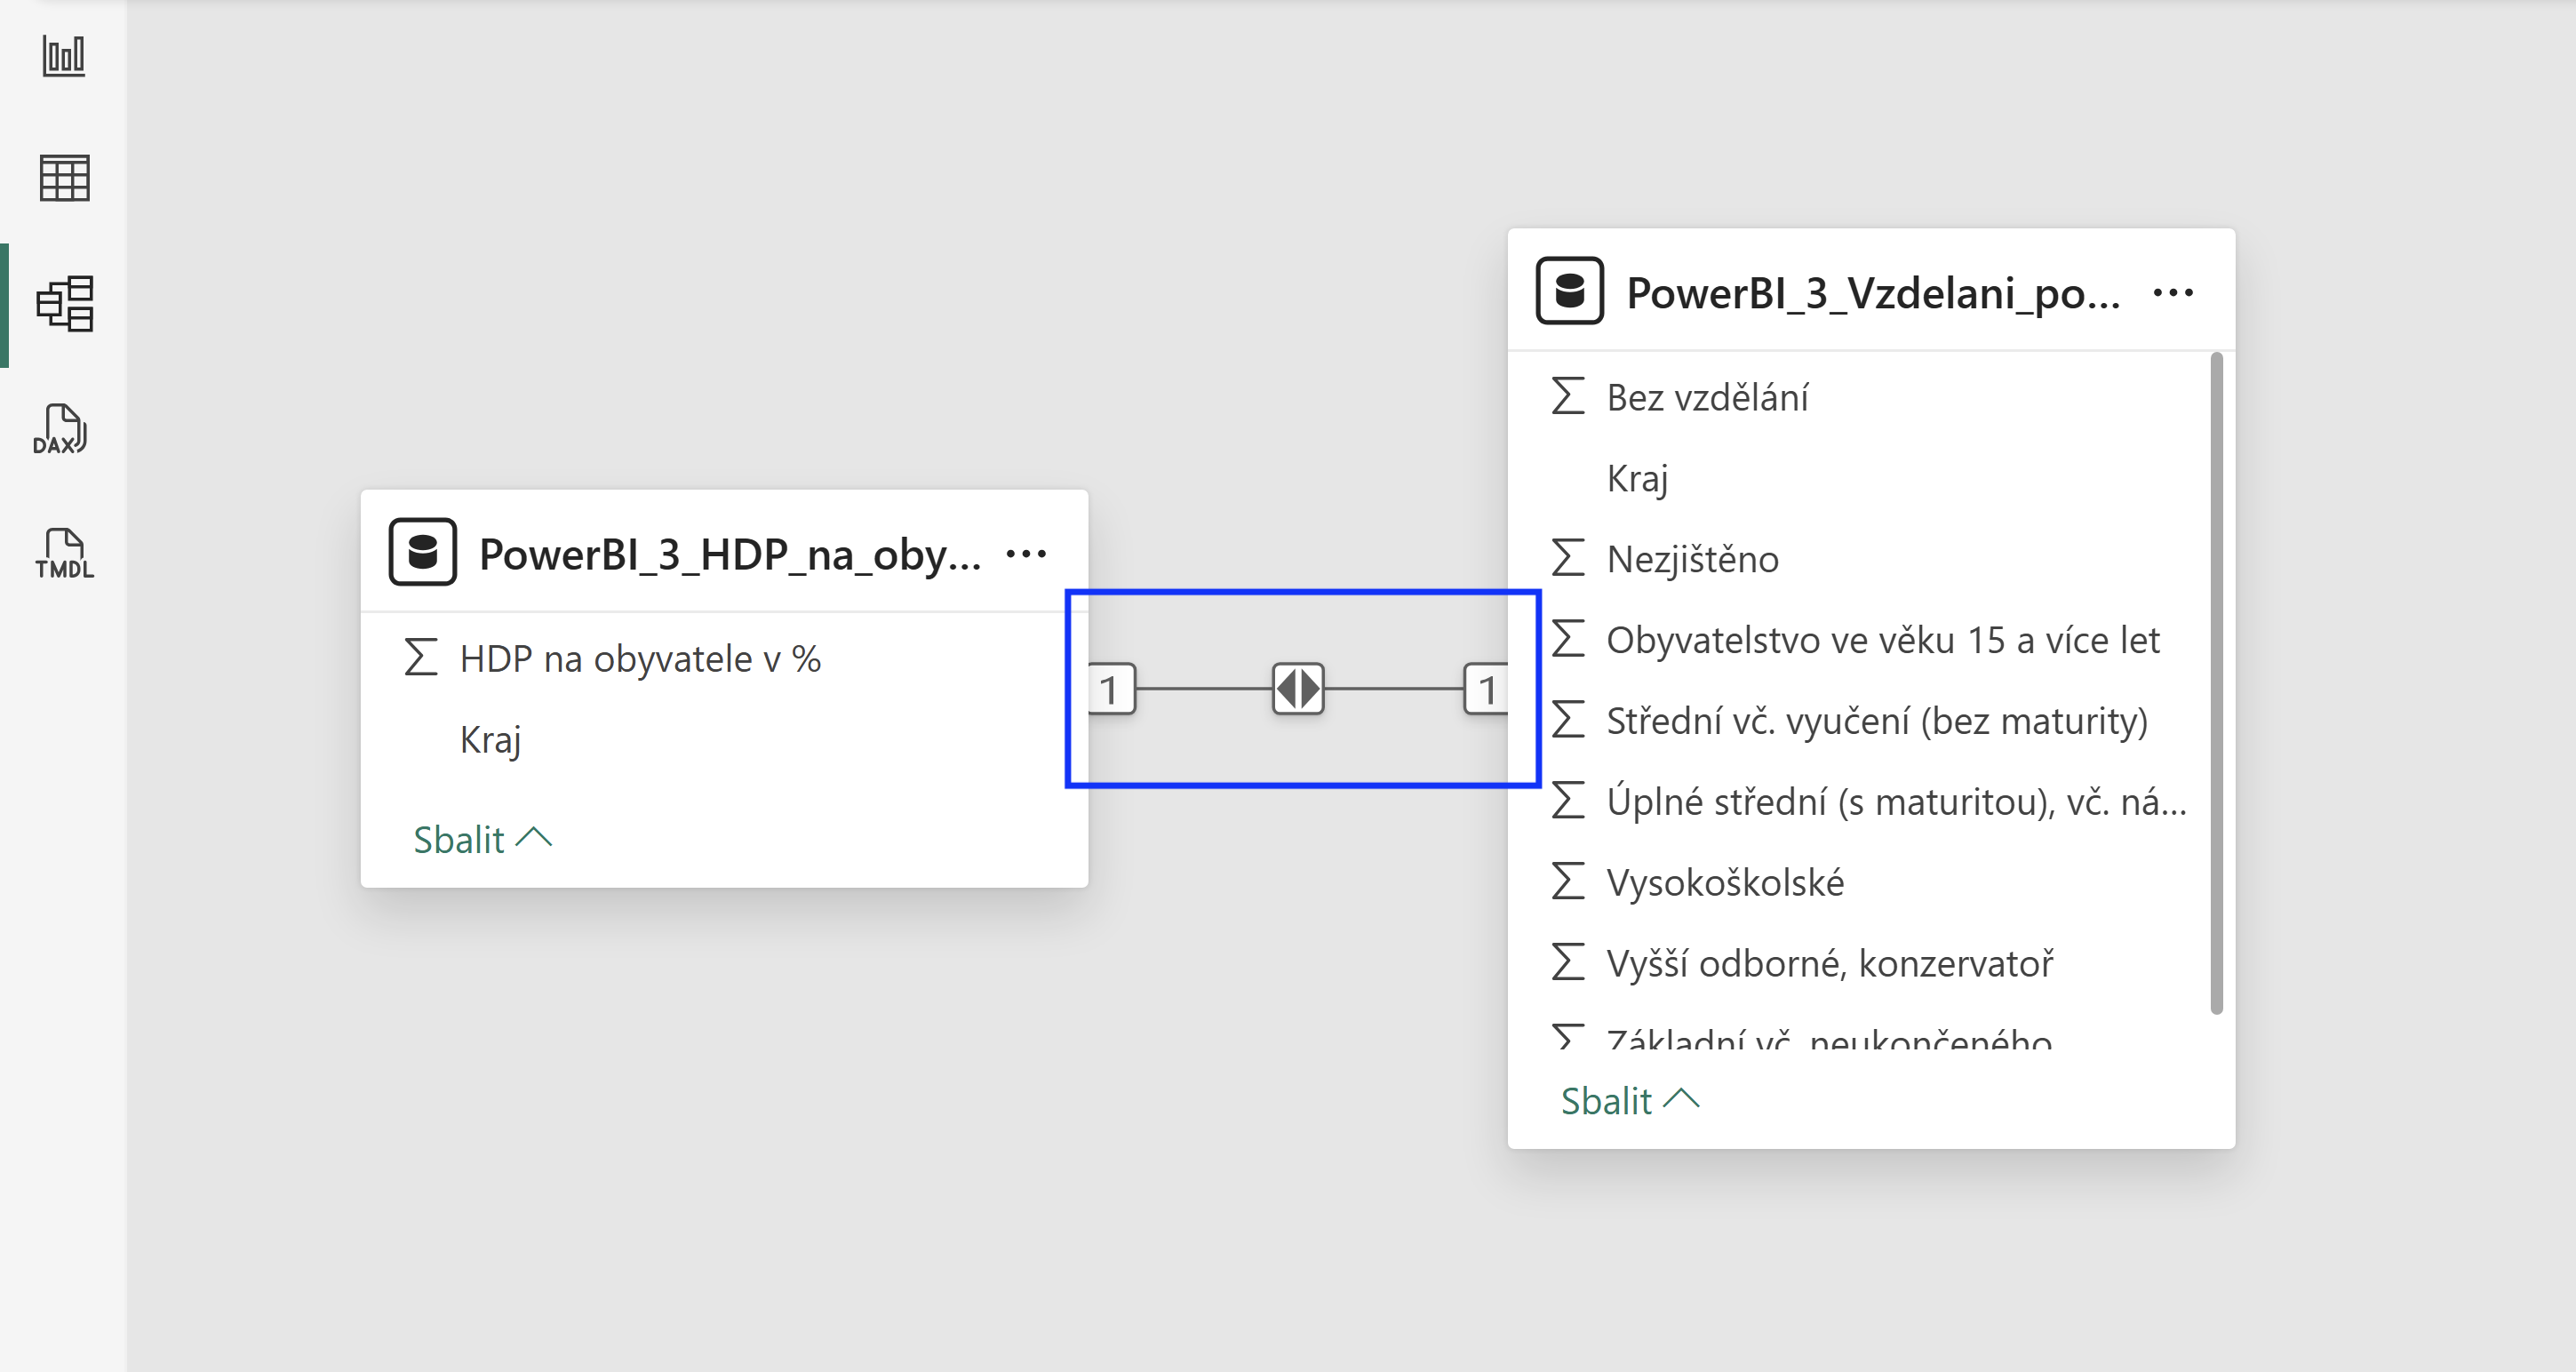The width and height of the screenshot is (2576, 1372).
Task: Click sigma icon beside Nezjištěno
Action: [1568, 558]
